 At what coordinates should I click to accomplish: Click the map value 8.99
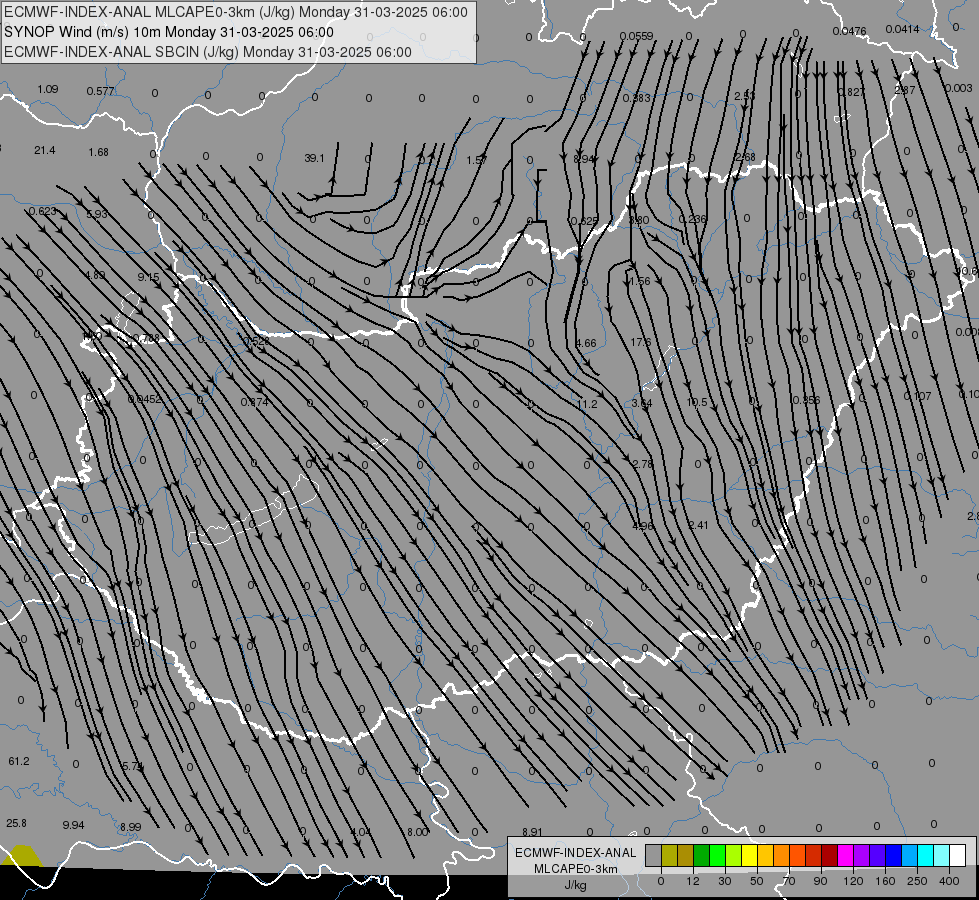pos(130,827)
